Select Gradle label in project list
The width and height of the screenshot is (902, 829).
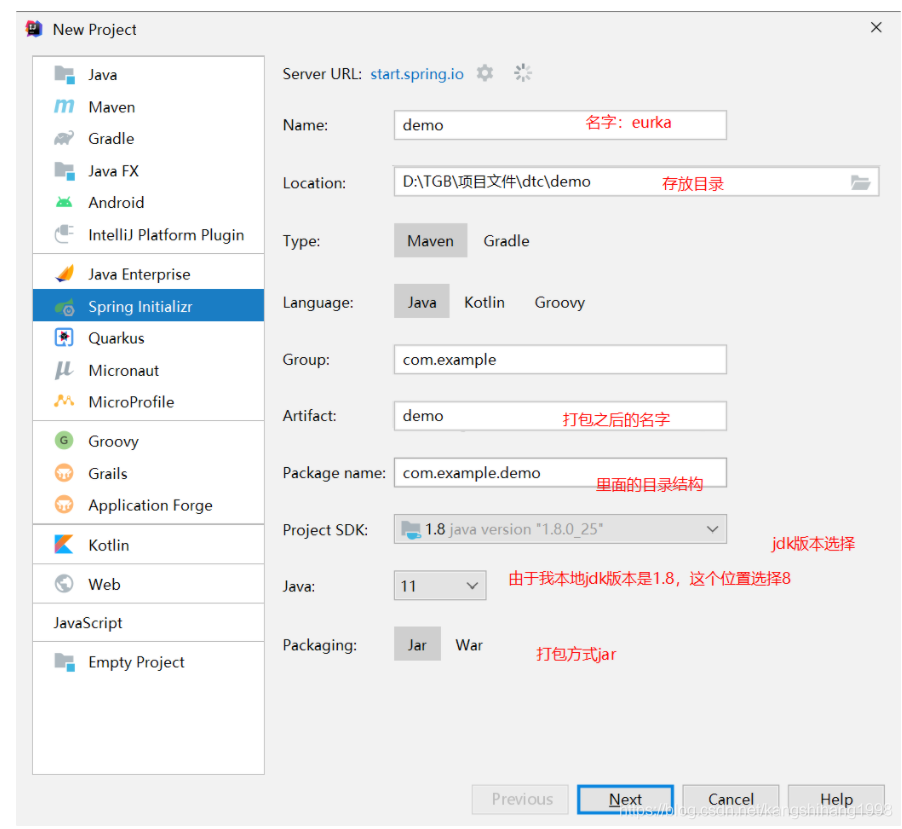111,139
